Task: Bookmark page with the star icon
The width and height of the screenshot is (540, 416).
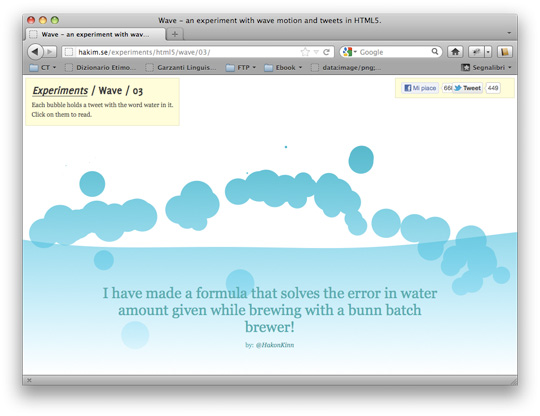Action: pos(305,52)
